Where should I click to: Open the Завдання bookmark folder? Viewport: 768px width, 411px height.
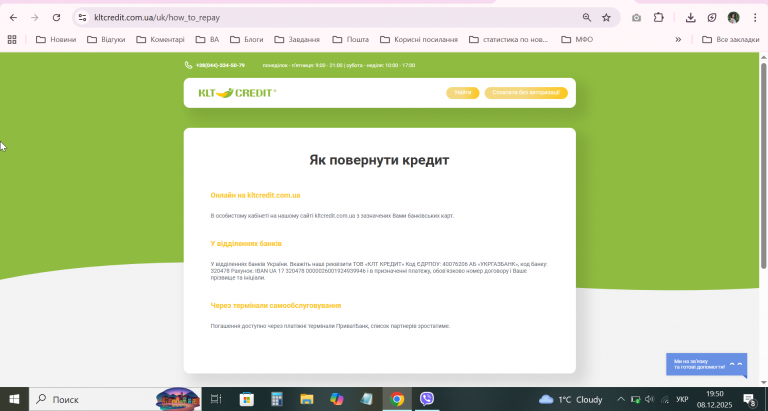(x=297, y=40)
